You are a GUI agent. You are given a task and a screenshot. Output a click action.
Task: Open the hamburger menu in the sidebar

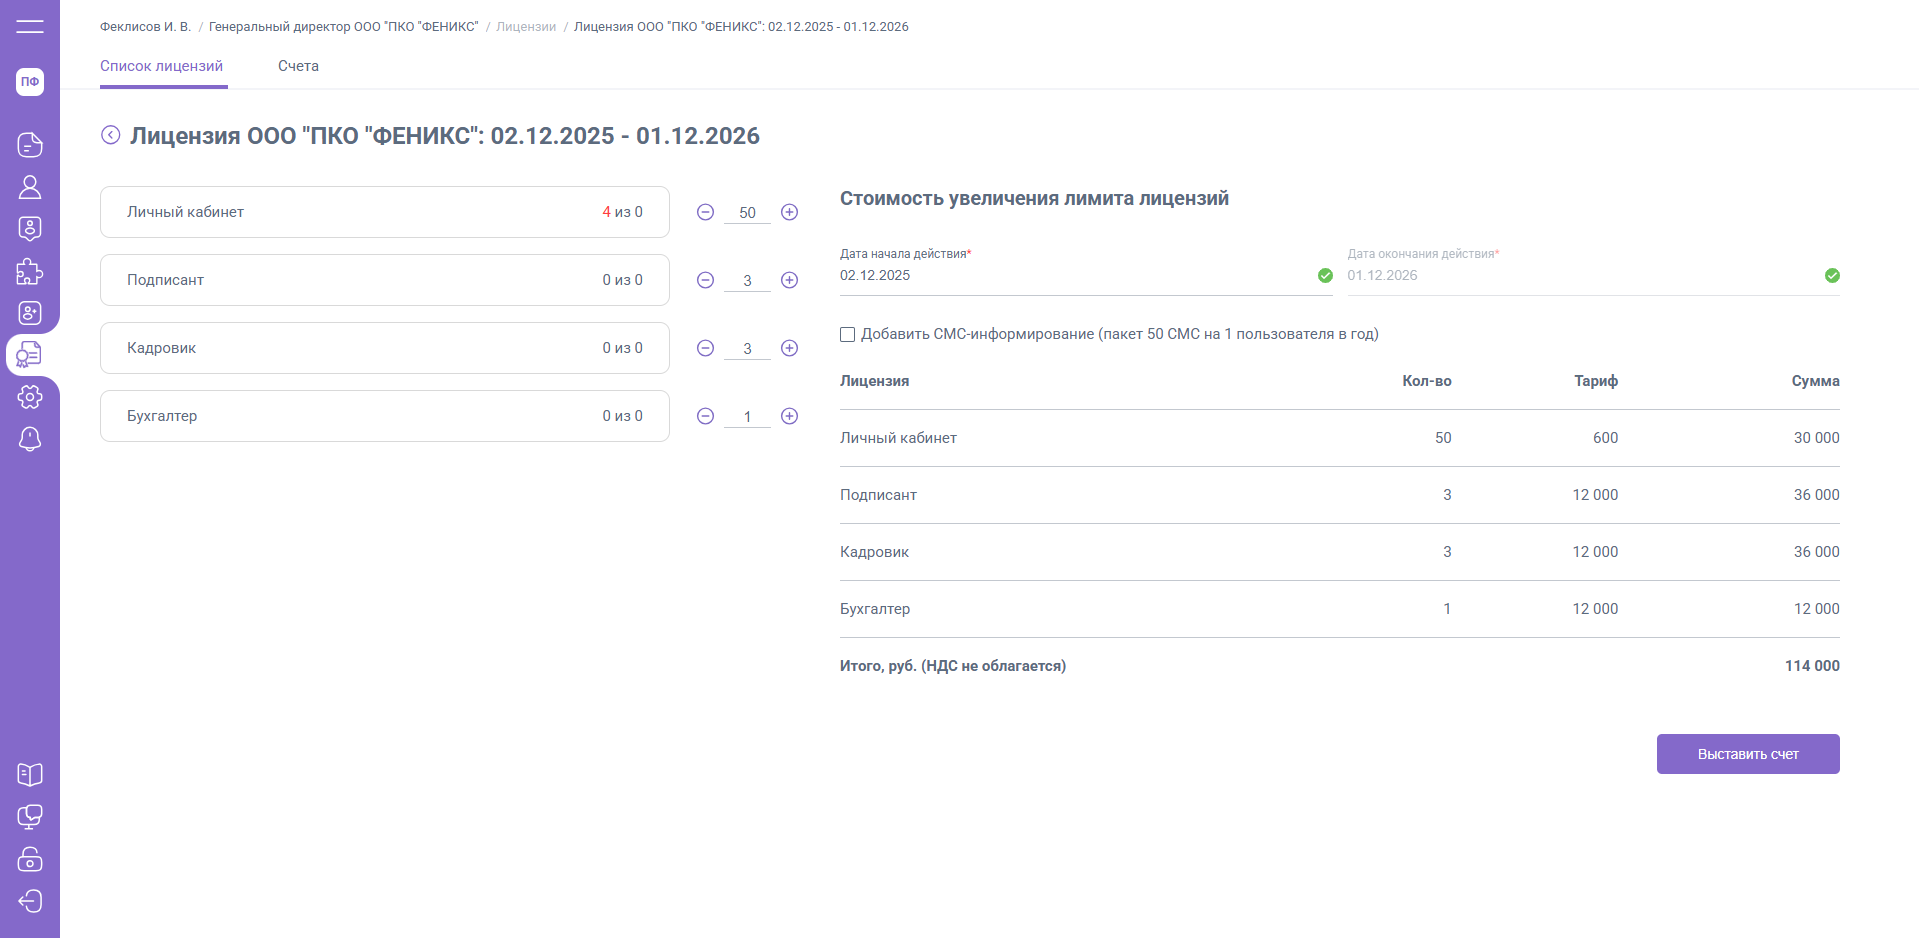(x=30, y=26)
